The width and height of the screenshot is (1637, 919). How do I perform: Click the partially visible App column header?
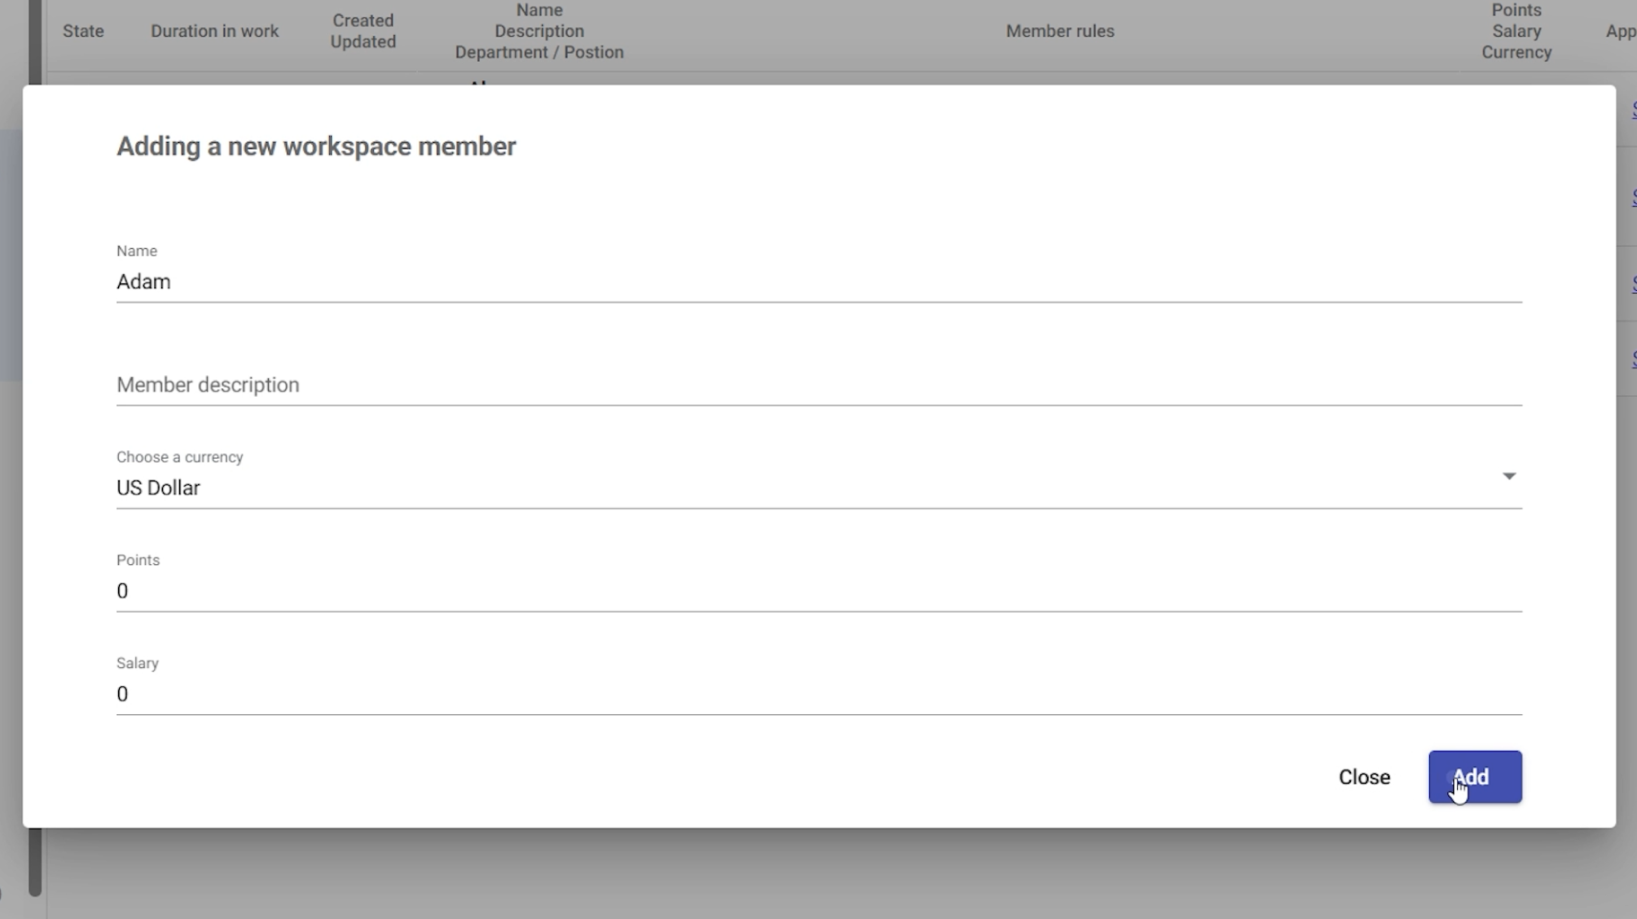1620,31
